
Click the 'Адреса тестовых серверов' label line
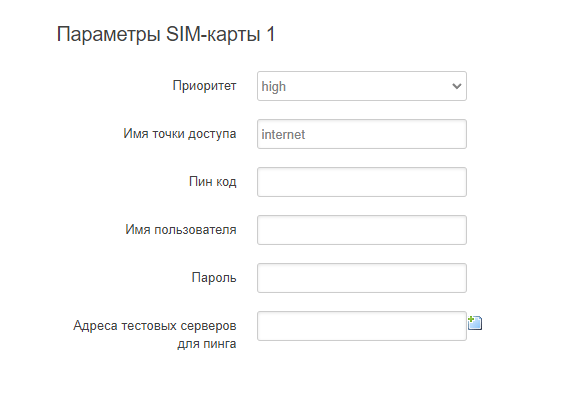[x=155, y=326]
